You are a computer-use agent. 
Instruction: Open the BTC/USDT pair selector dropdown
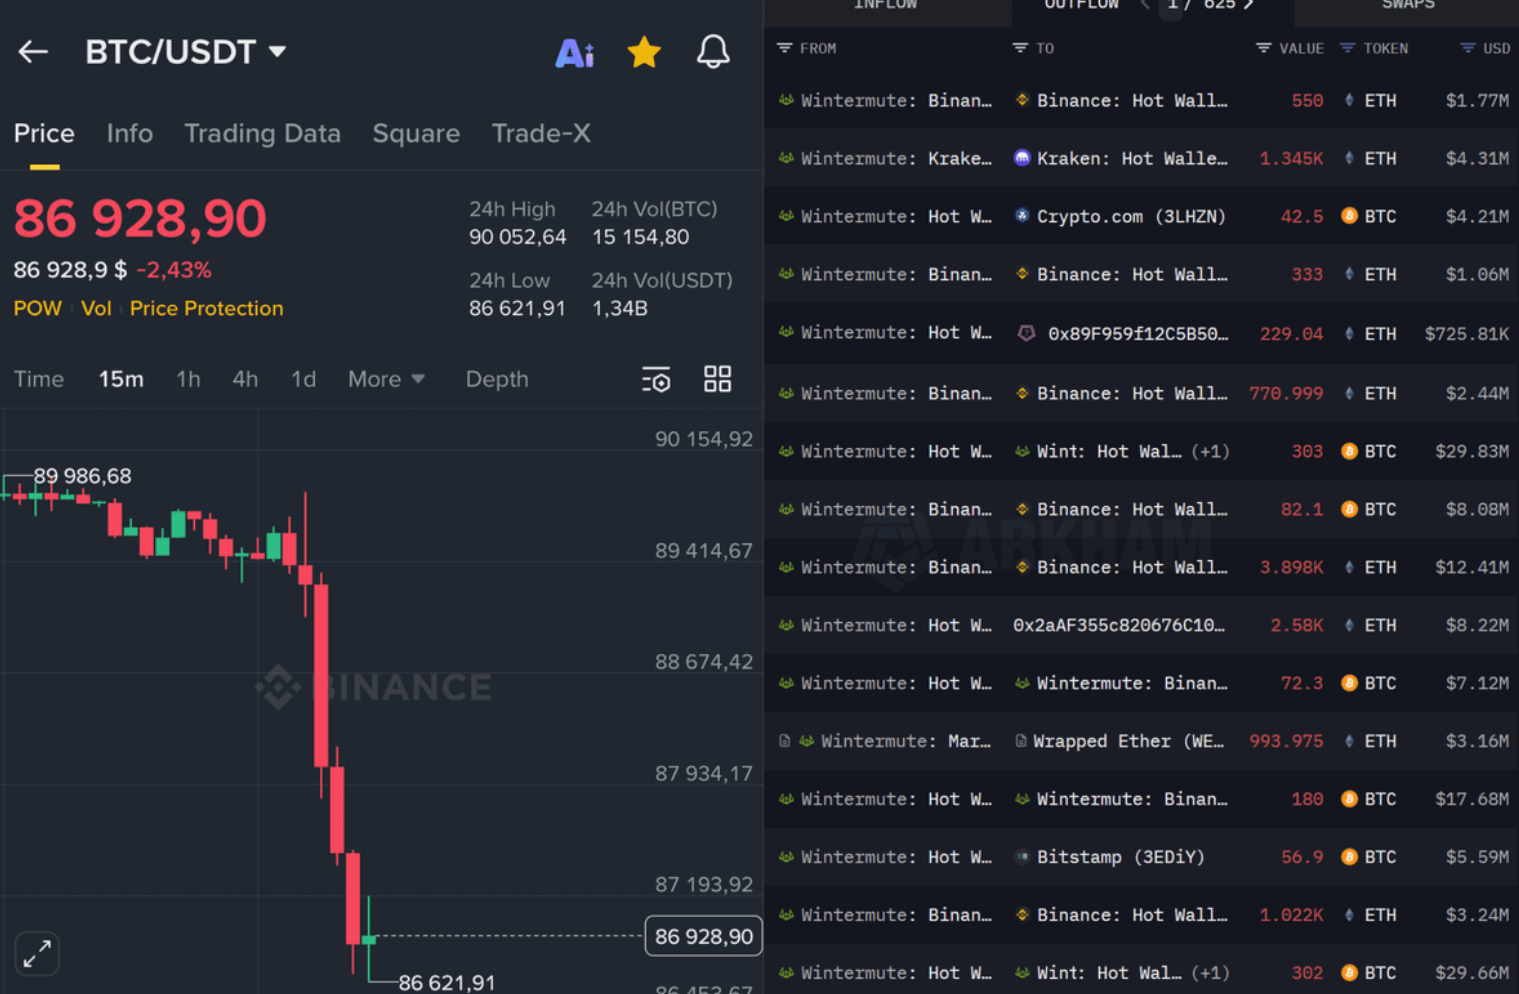[186, 52]
